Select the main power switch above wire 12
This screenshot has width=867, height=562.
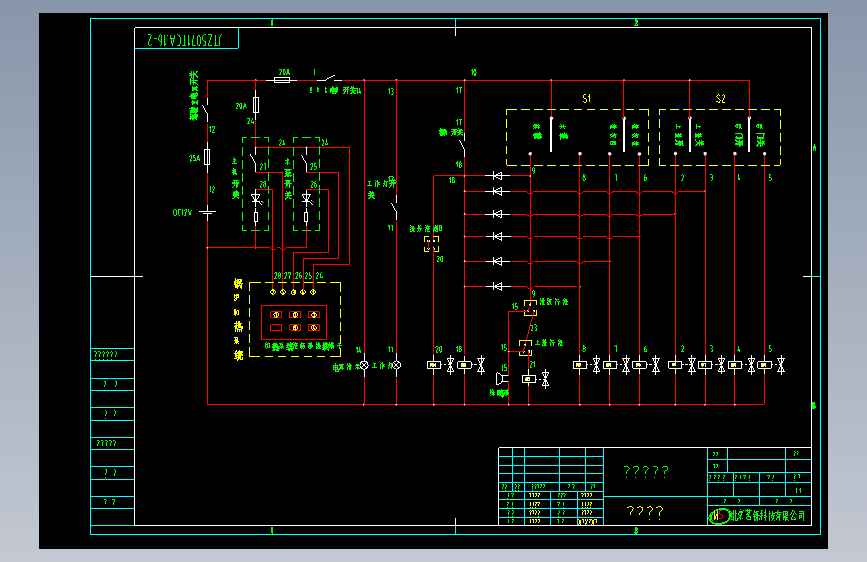[x=205, y=109]
